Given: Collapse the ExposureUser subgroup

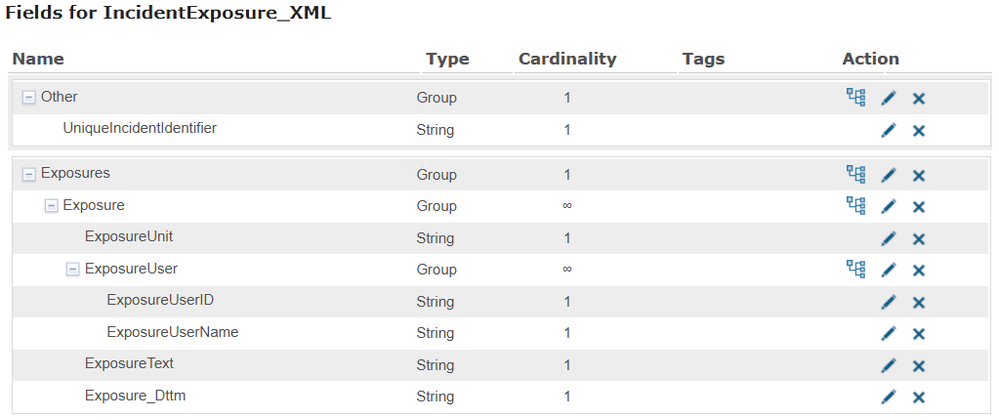Looking at the screenshot, I should [x=73, y=269].
